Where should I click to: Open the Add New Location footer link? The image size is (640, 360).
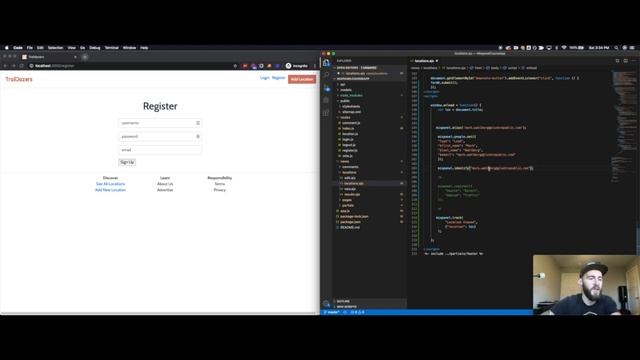click(110, 190)
